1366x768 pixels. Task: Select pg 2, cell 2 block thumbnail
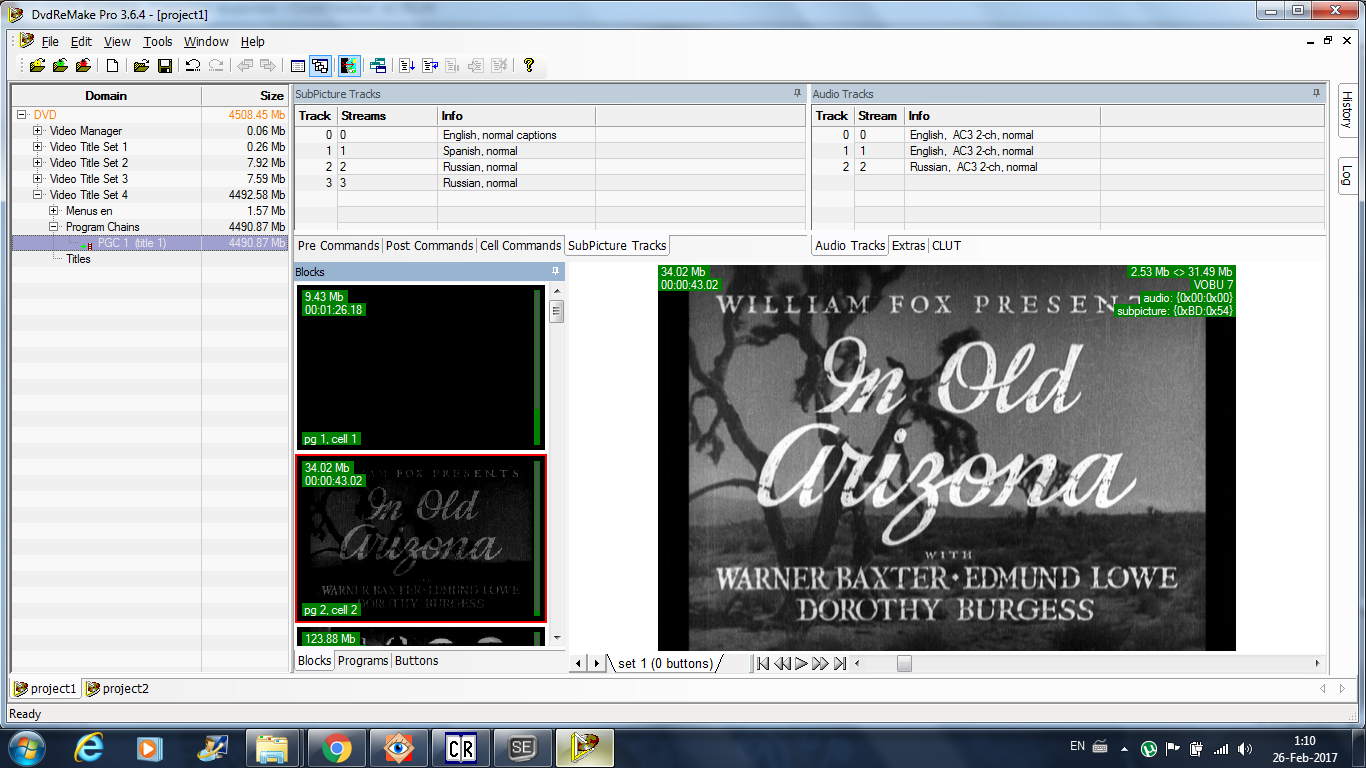421,538
